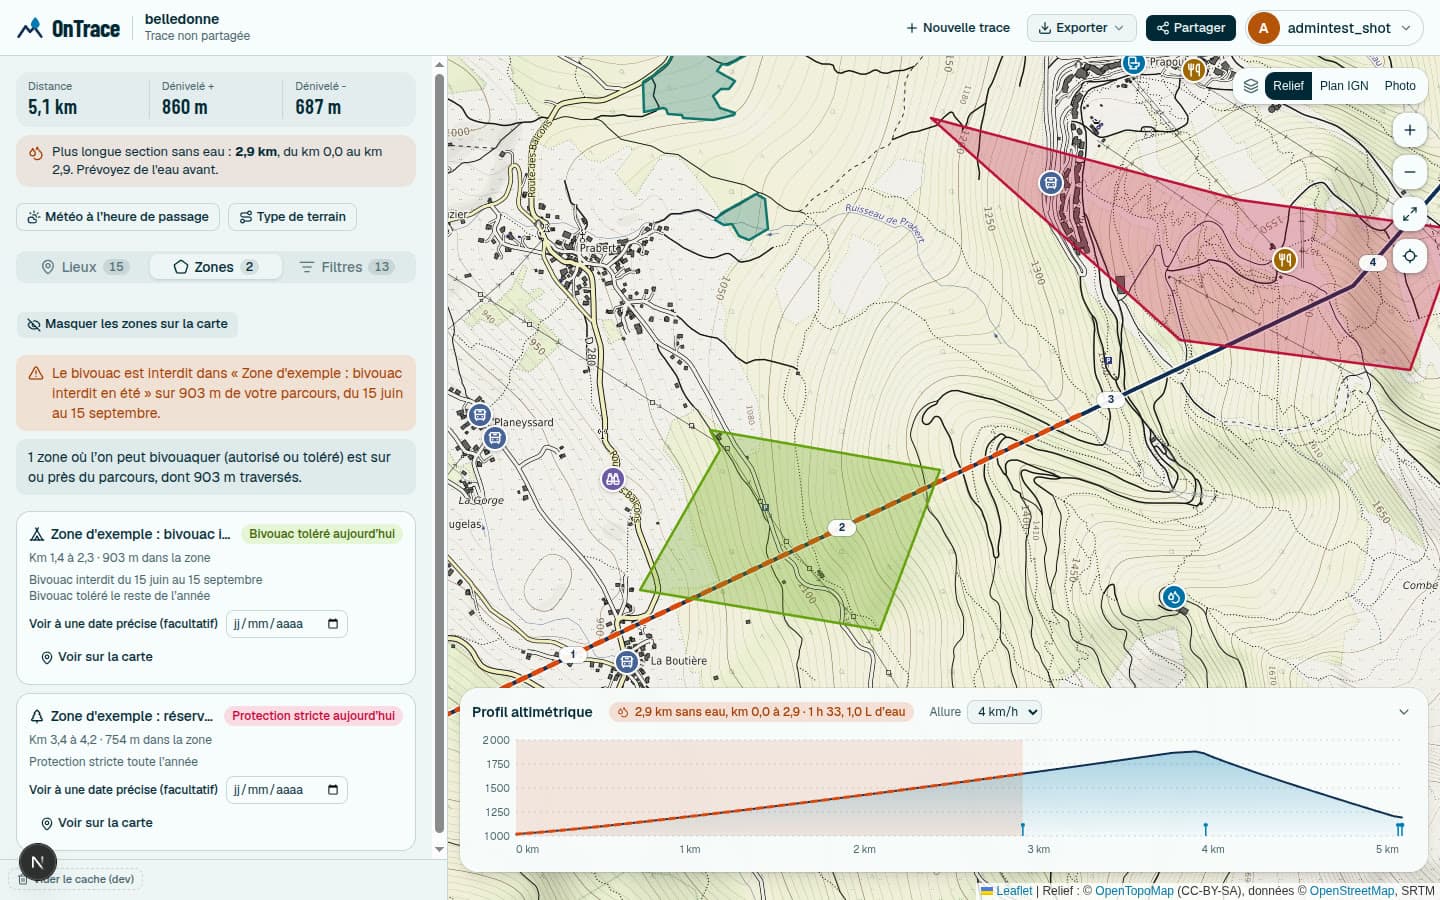1440x900 pixels.
Task: Create a Nouvelle trace
Action: [x=958, y=28]
